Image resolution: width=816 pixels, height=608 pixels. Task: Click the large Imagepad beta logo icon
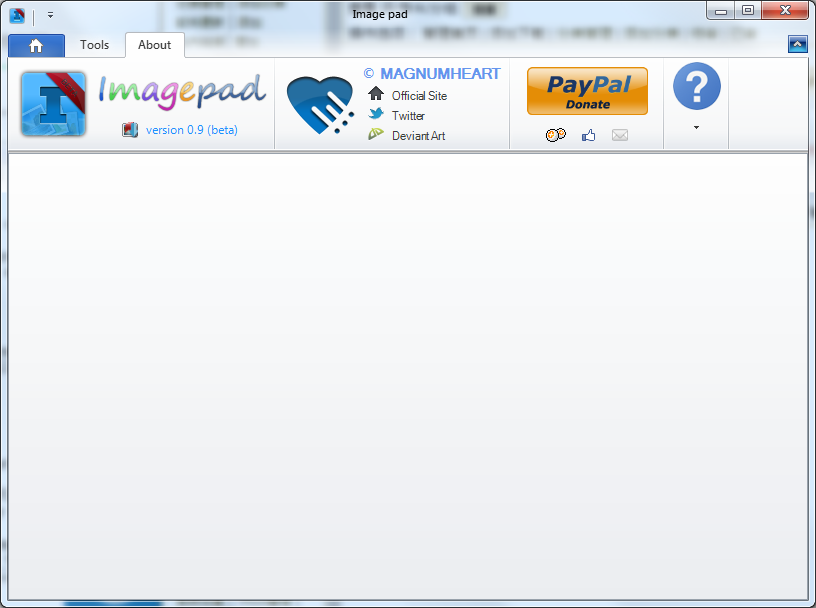click(53, 104)
